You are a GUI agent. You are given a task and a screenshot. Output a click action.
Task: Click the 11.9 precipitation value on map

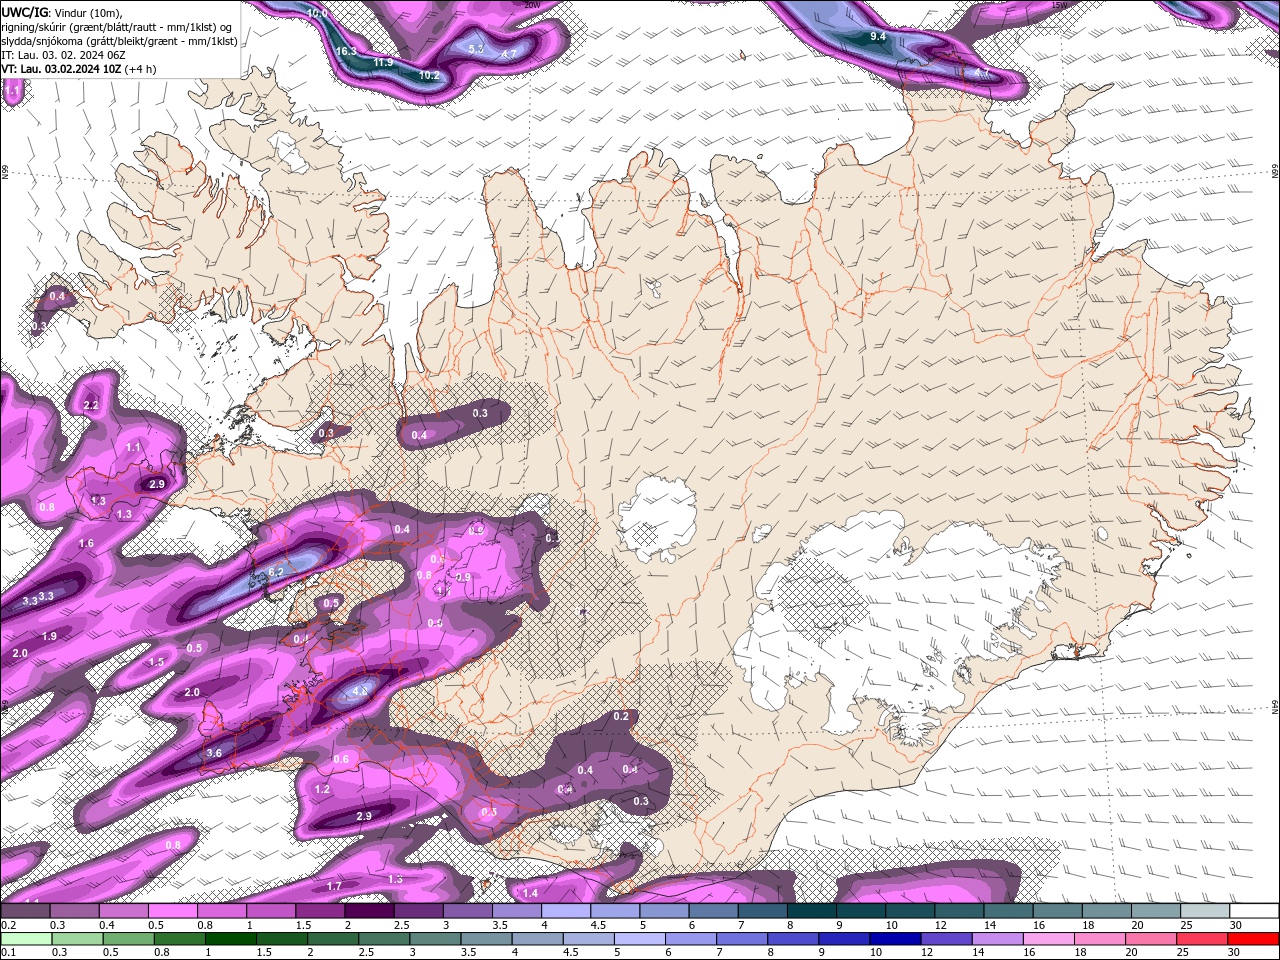tap(383, 62)
